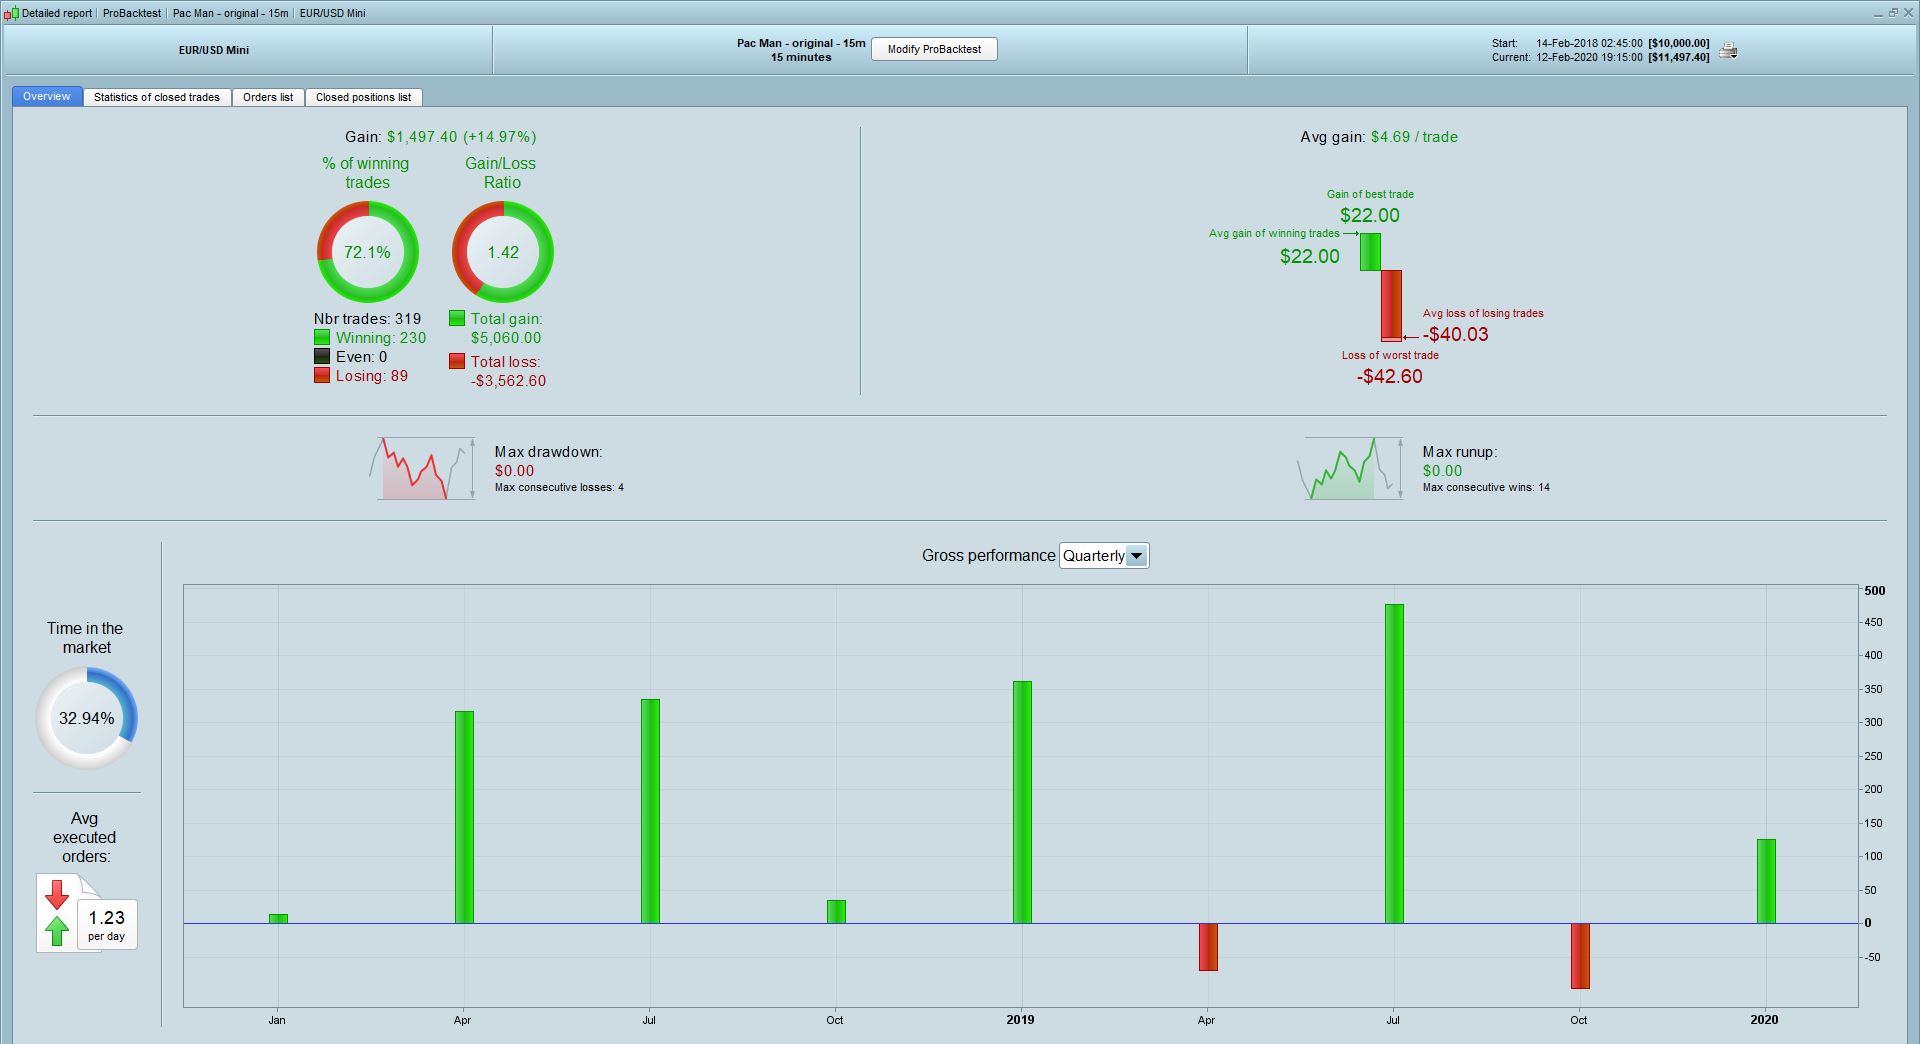Click the green Total gain legend square

tap(457, 319)
